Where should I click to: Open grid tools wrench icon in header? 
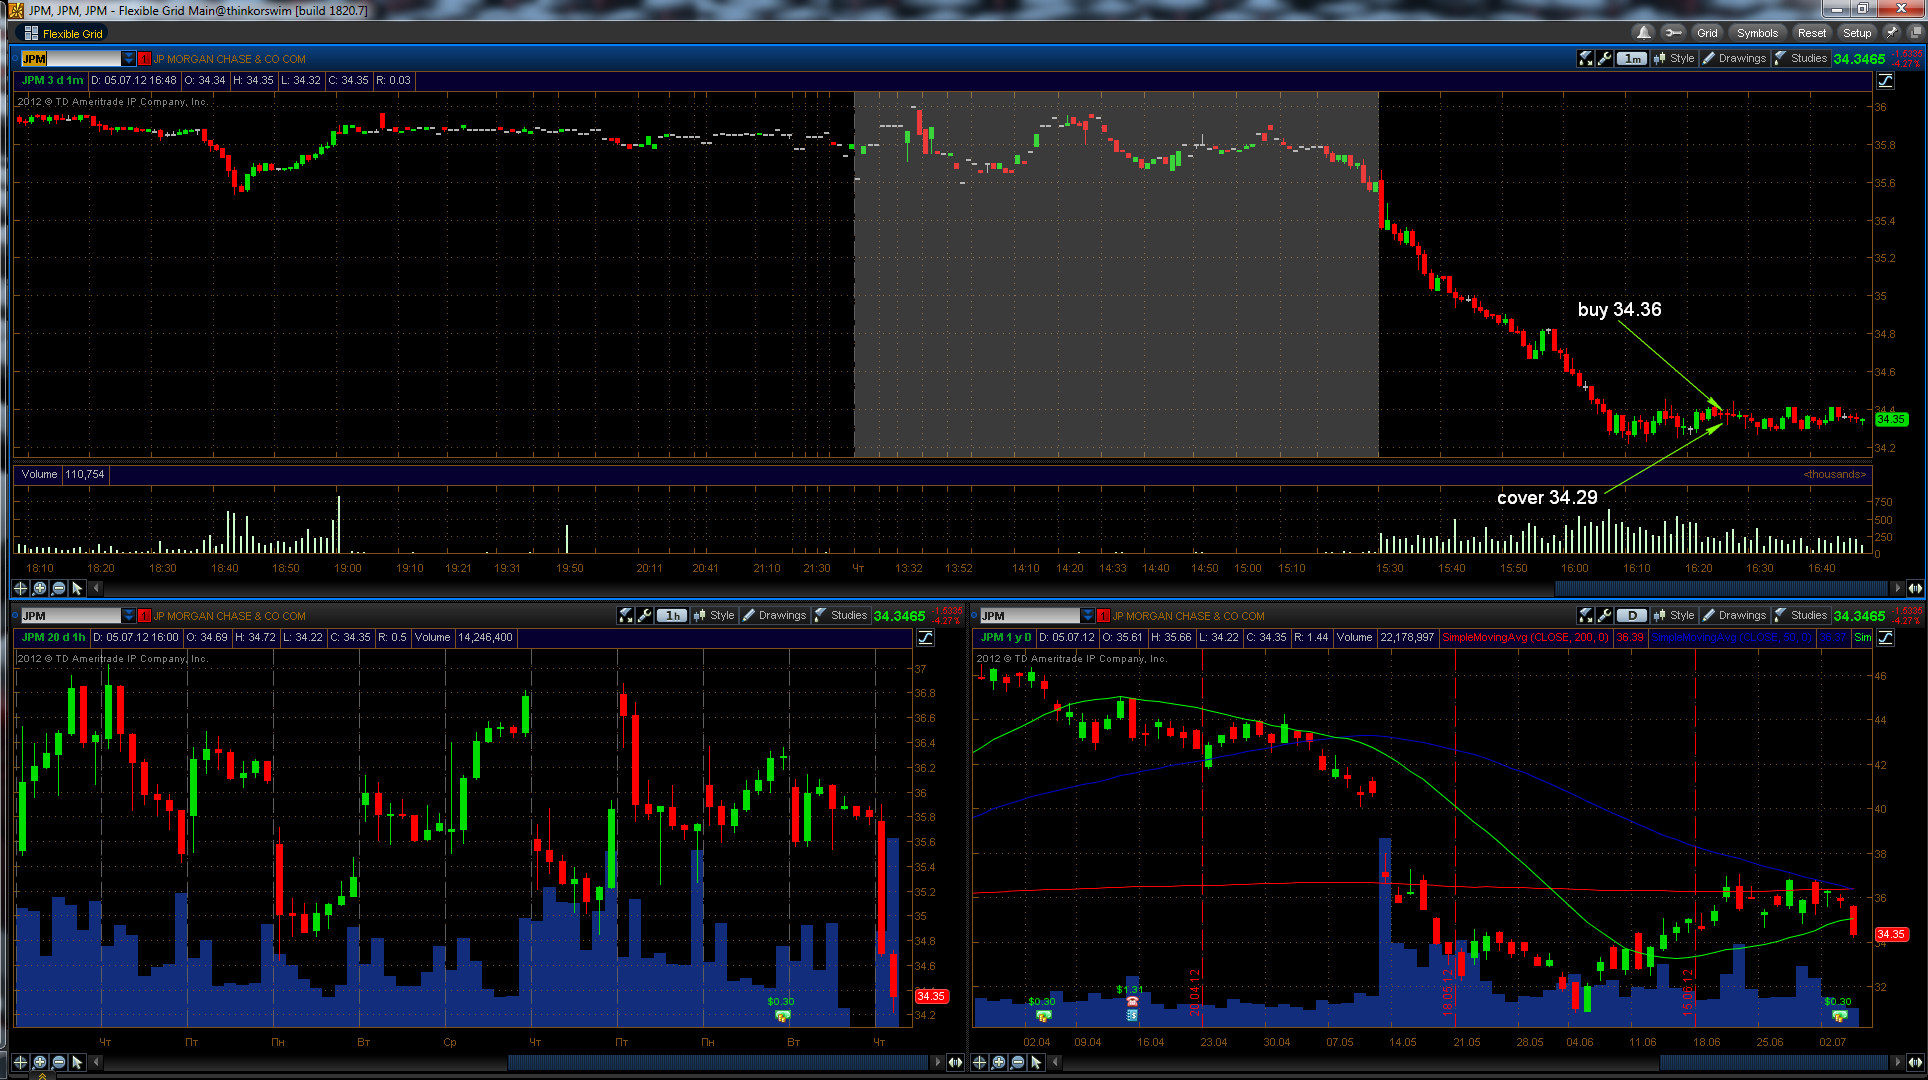1672,33
